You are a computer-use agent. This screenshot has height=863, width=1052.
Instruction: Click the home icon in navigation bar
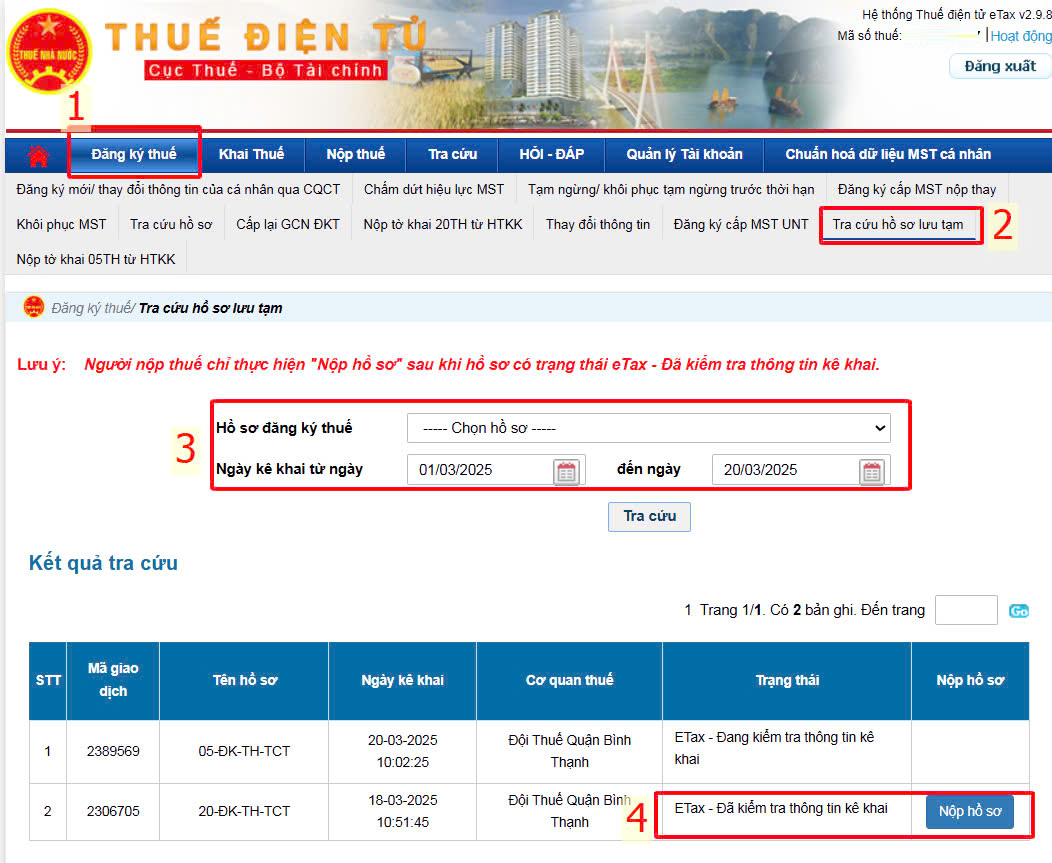(38, 155)
